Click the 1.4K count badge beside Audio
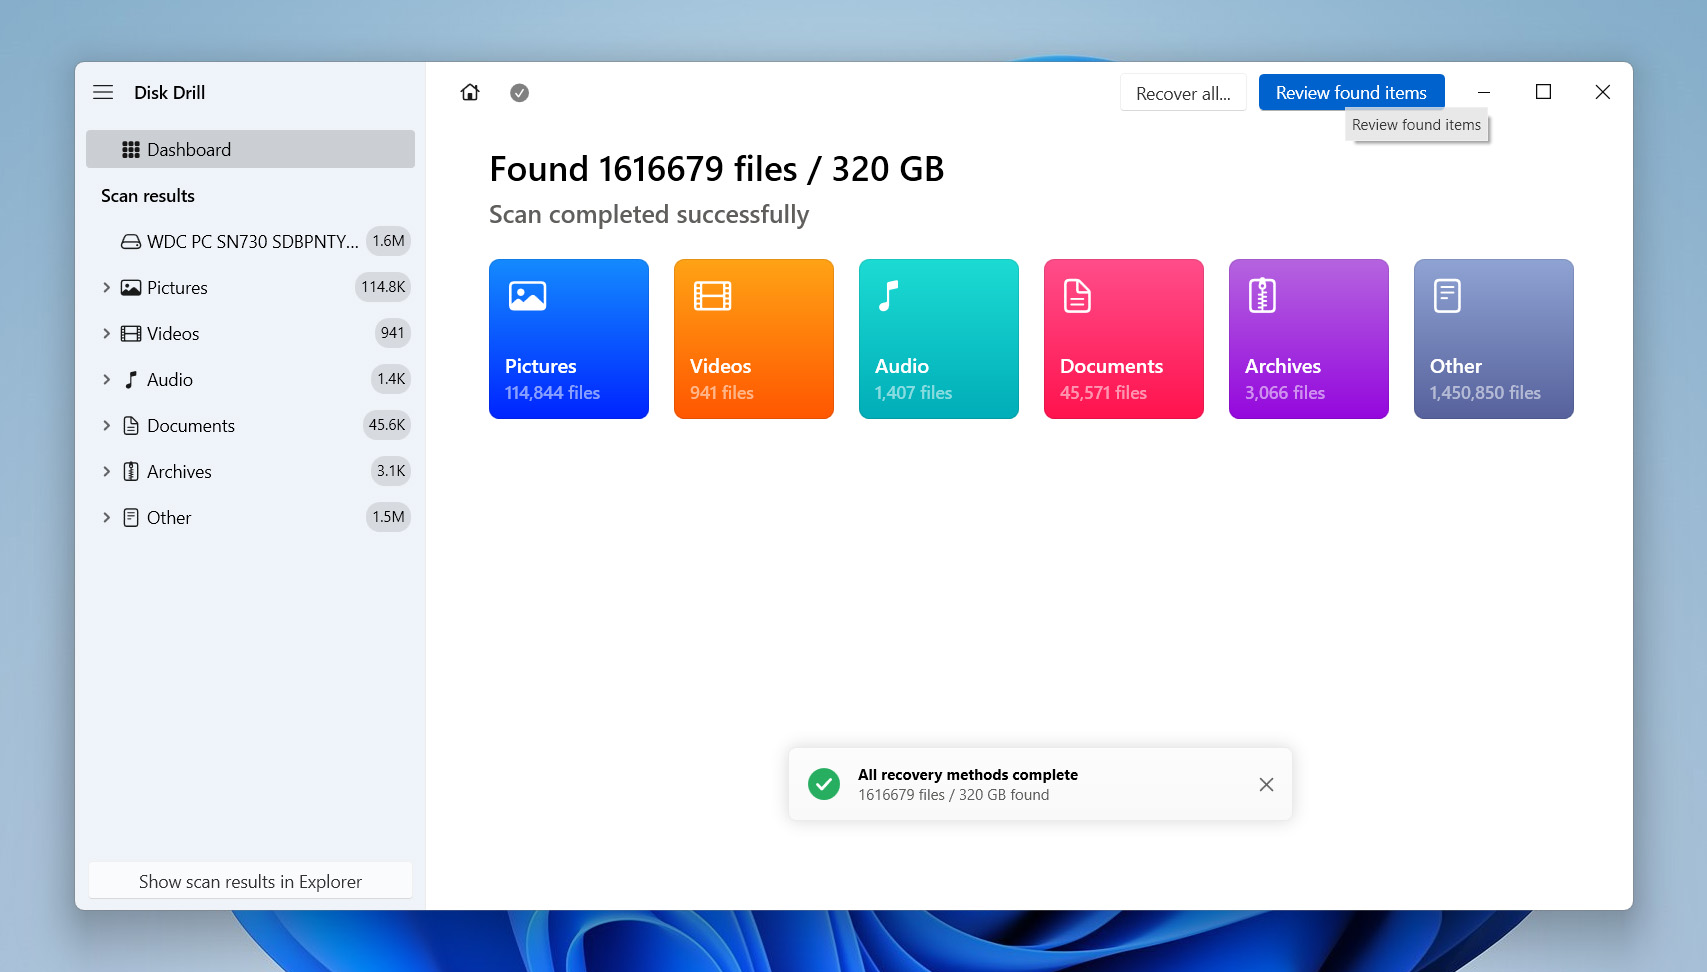This screenshot has width=1707, height=972. tap(391, 379)
